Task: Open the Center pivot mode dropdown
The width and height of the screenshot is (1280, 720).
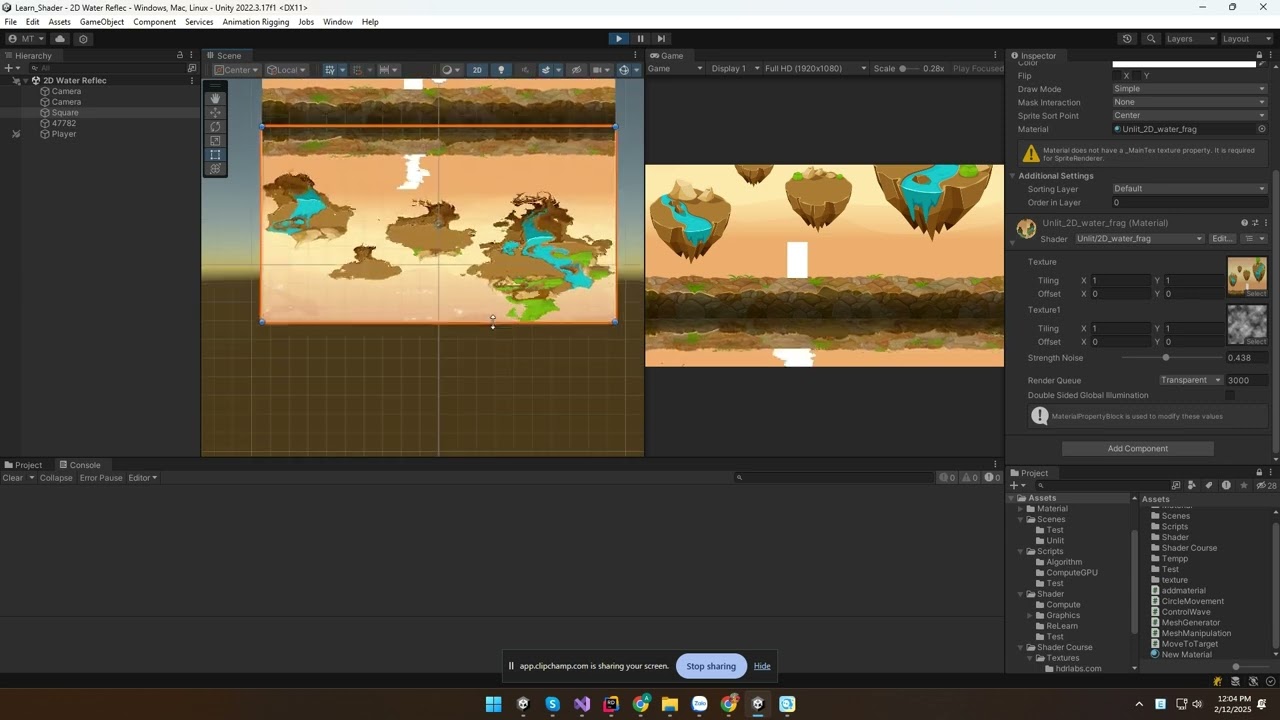Action: point(236,70)
